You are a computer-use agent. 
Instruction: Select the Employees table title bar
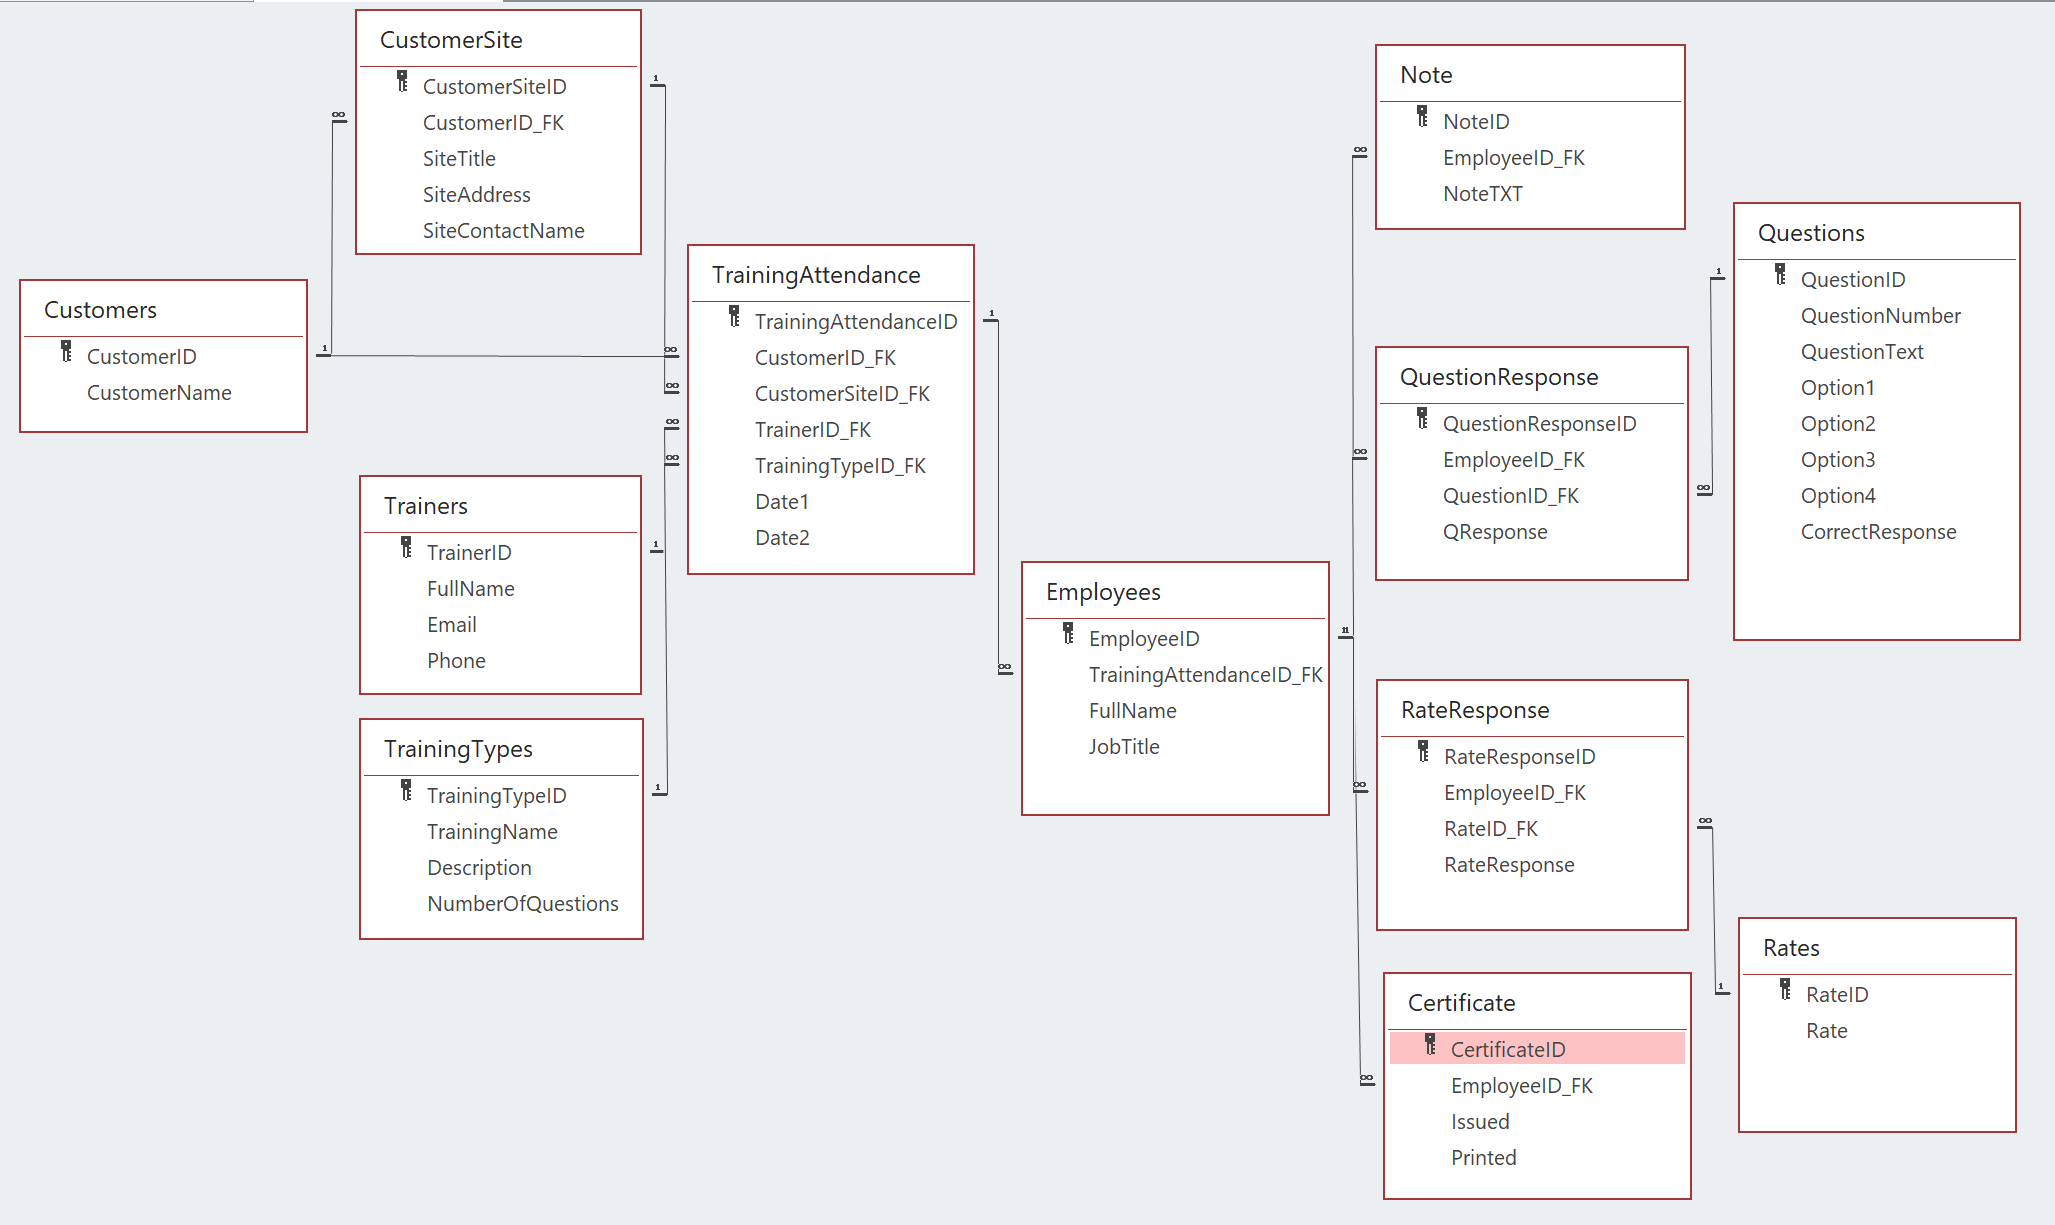1103,592
